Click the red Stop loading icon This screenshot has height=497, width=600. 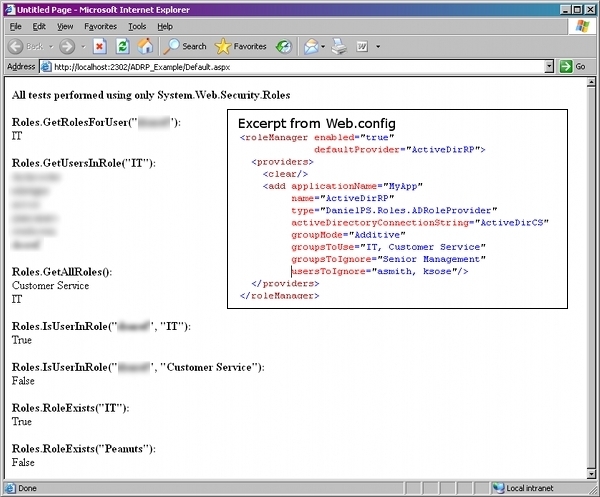tap(99, 47)
